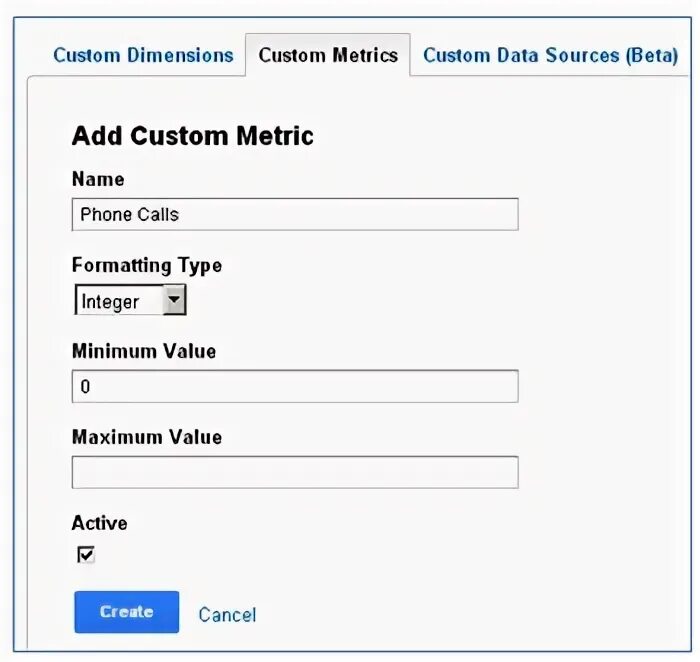Viewport: 700px width, 662px height.
Task: Click the Name field label
Action: (x=98, y=179)
